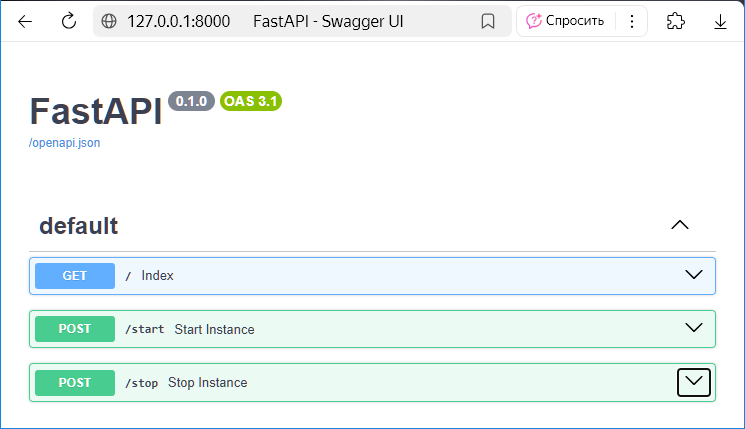745x429 pixels.
Task: Click the POST badge for /start
Action: point(75,329)
